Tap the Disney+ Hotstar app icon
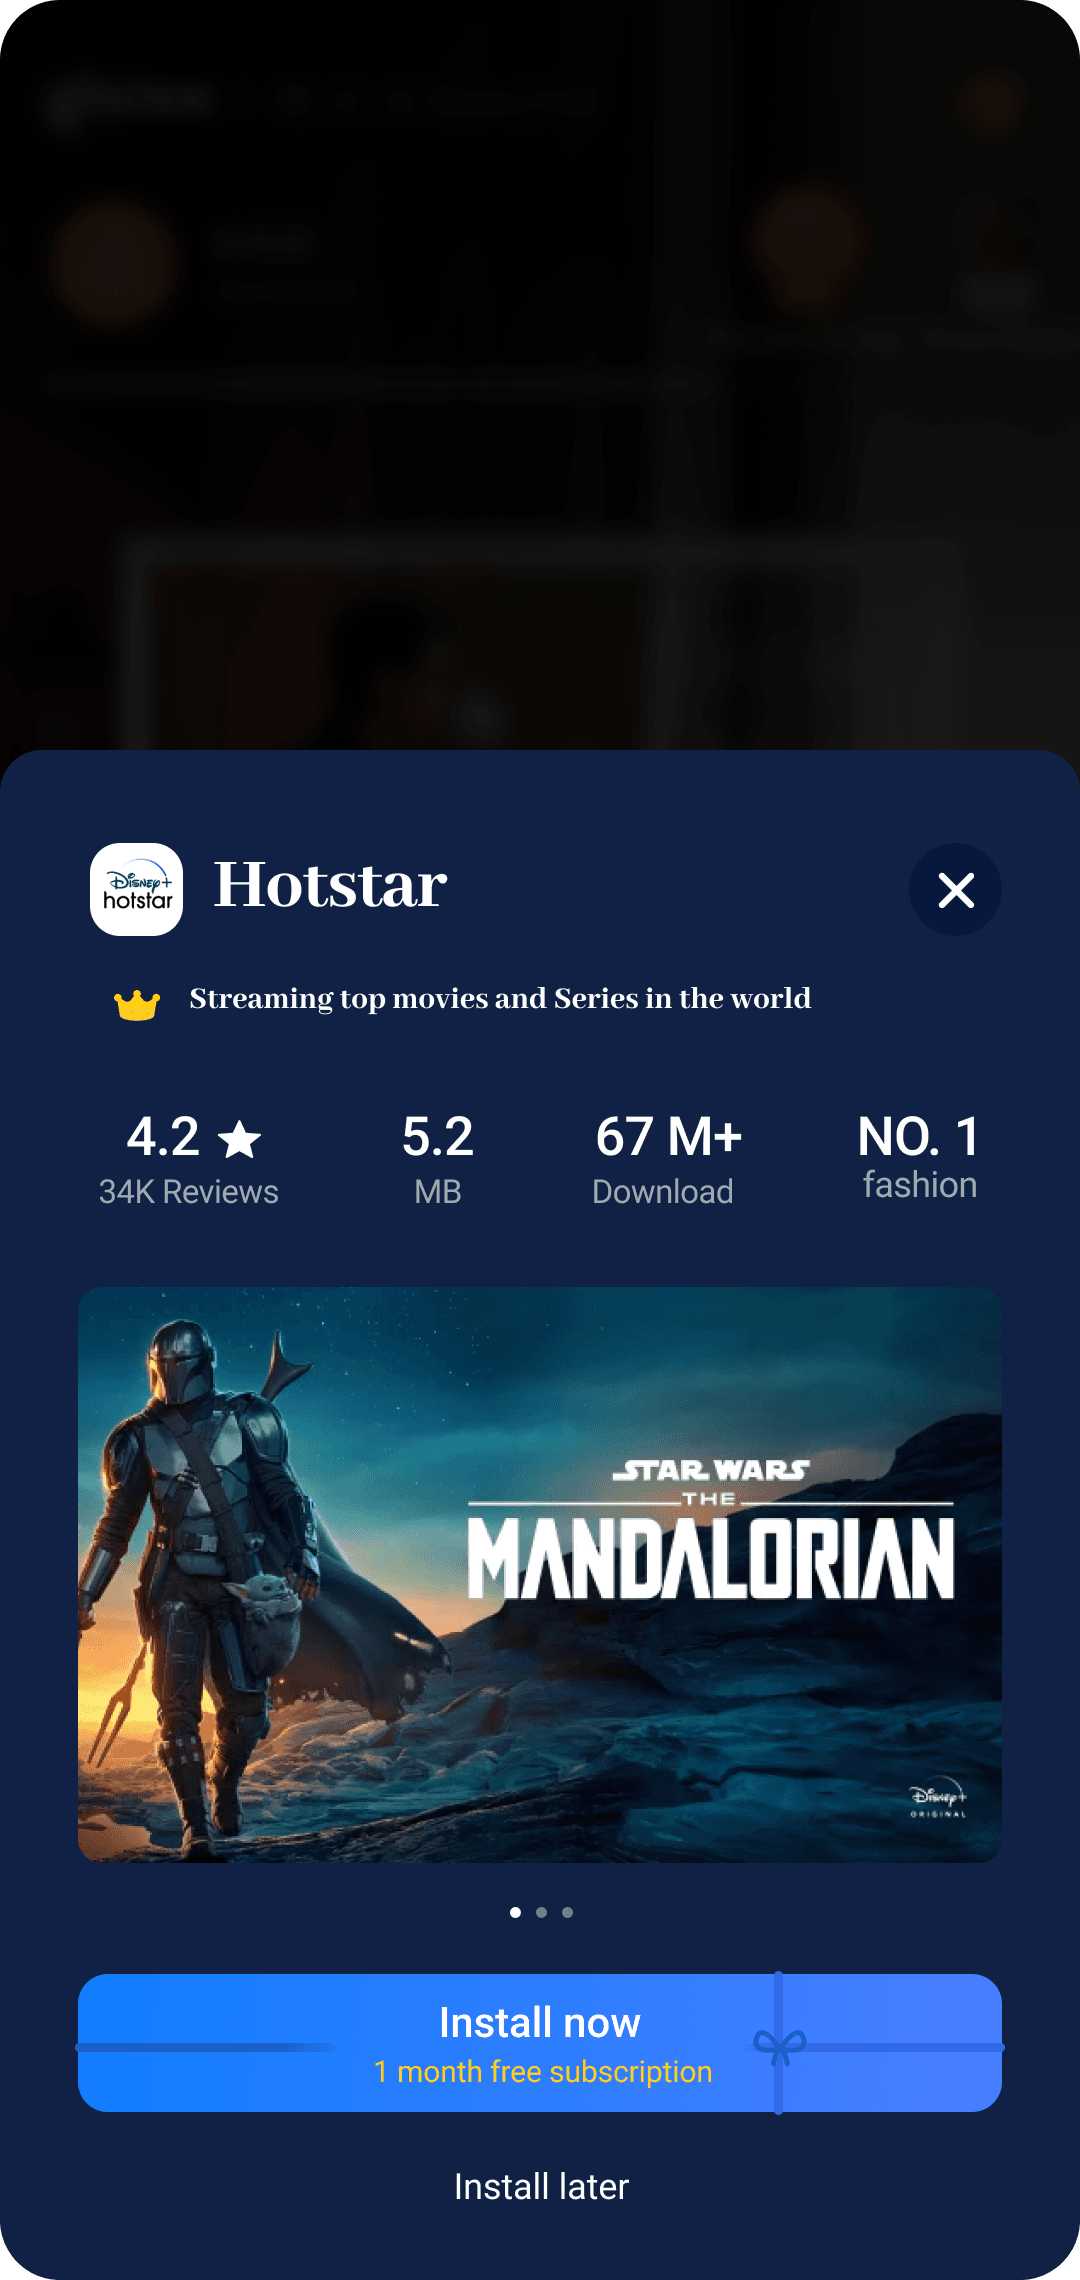Screen dimensions: 1080x2280 [x=136, y=889]
